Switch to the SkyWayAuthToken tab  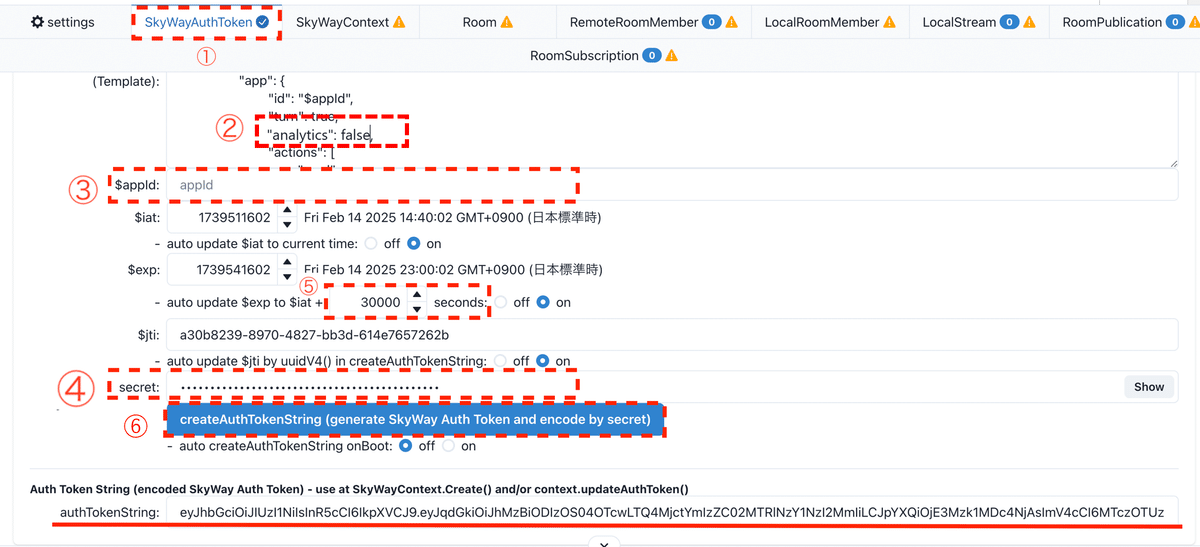point(206,22)
